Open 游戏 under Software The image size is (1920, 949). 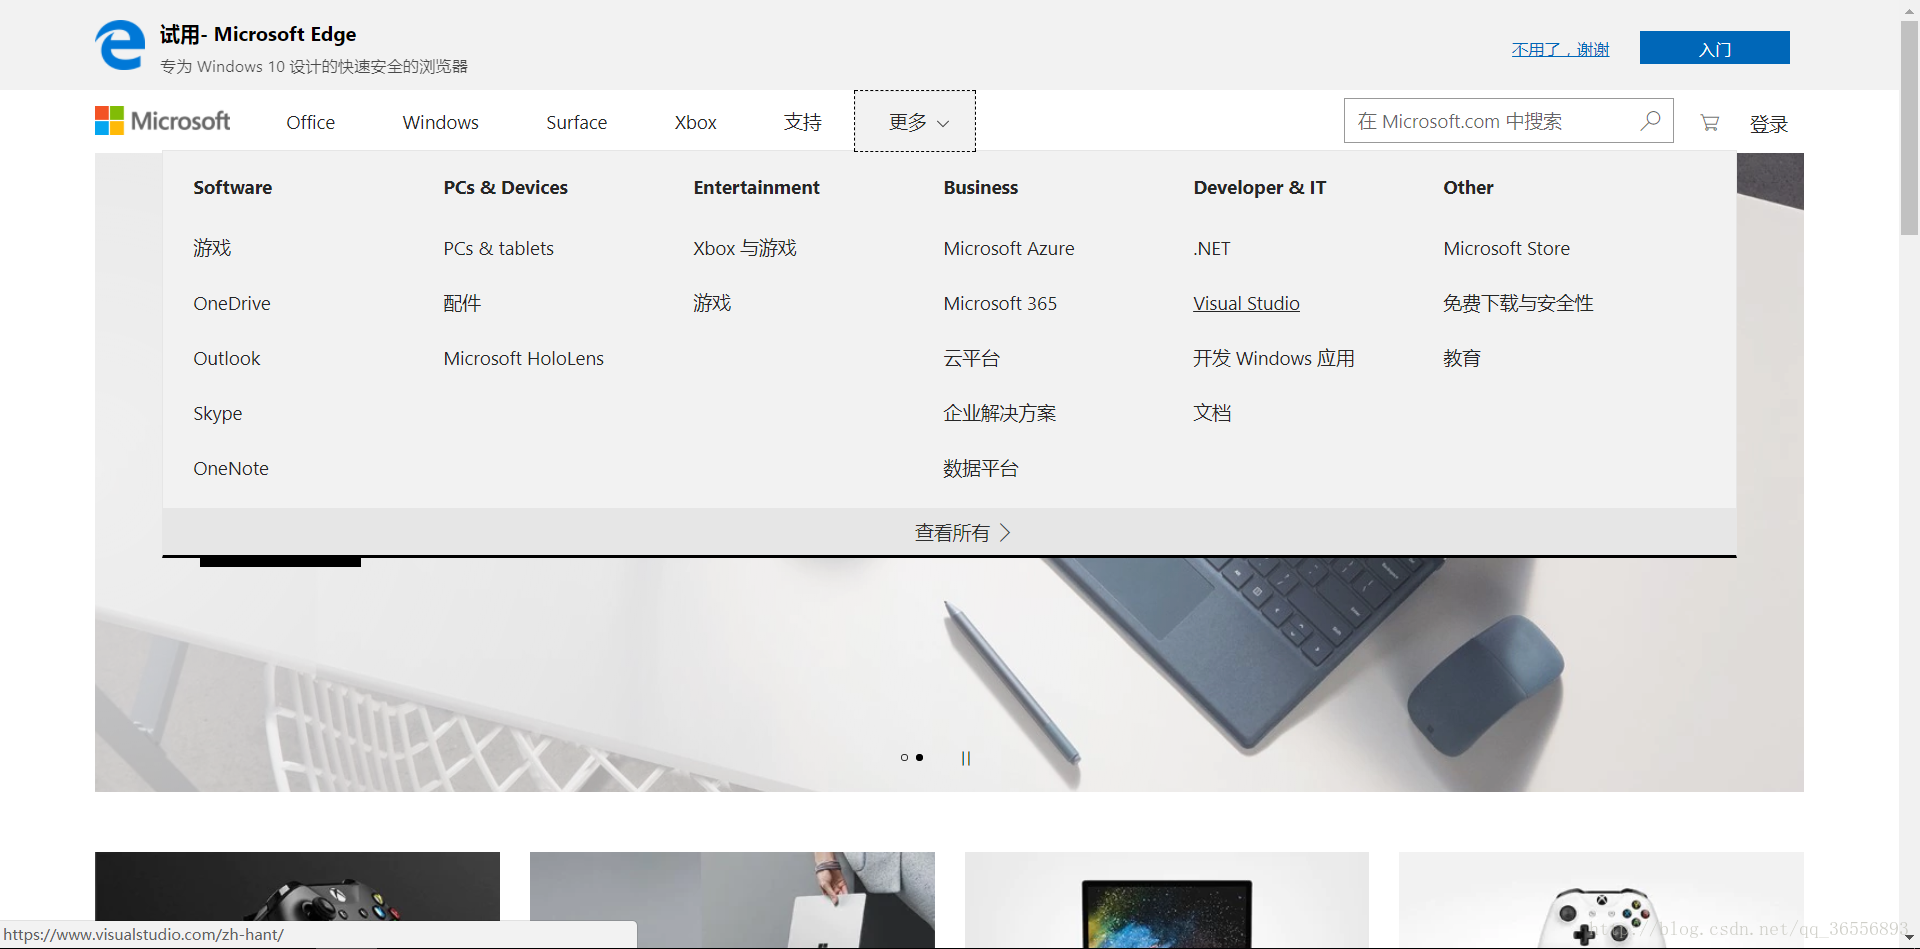click(212, 248)
